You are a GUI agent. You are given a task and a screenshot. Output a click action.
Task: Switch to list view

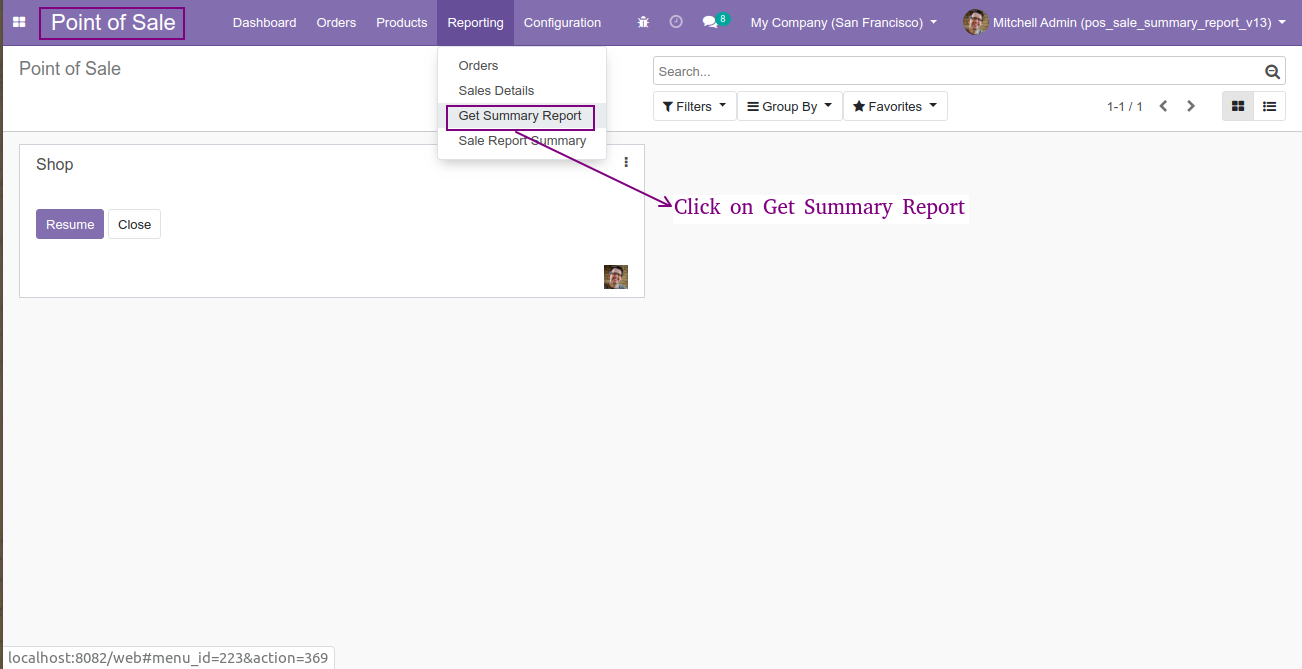coord(1270,106)
